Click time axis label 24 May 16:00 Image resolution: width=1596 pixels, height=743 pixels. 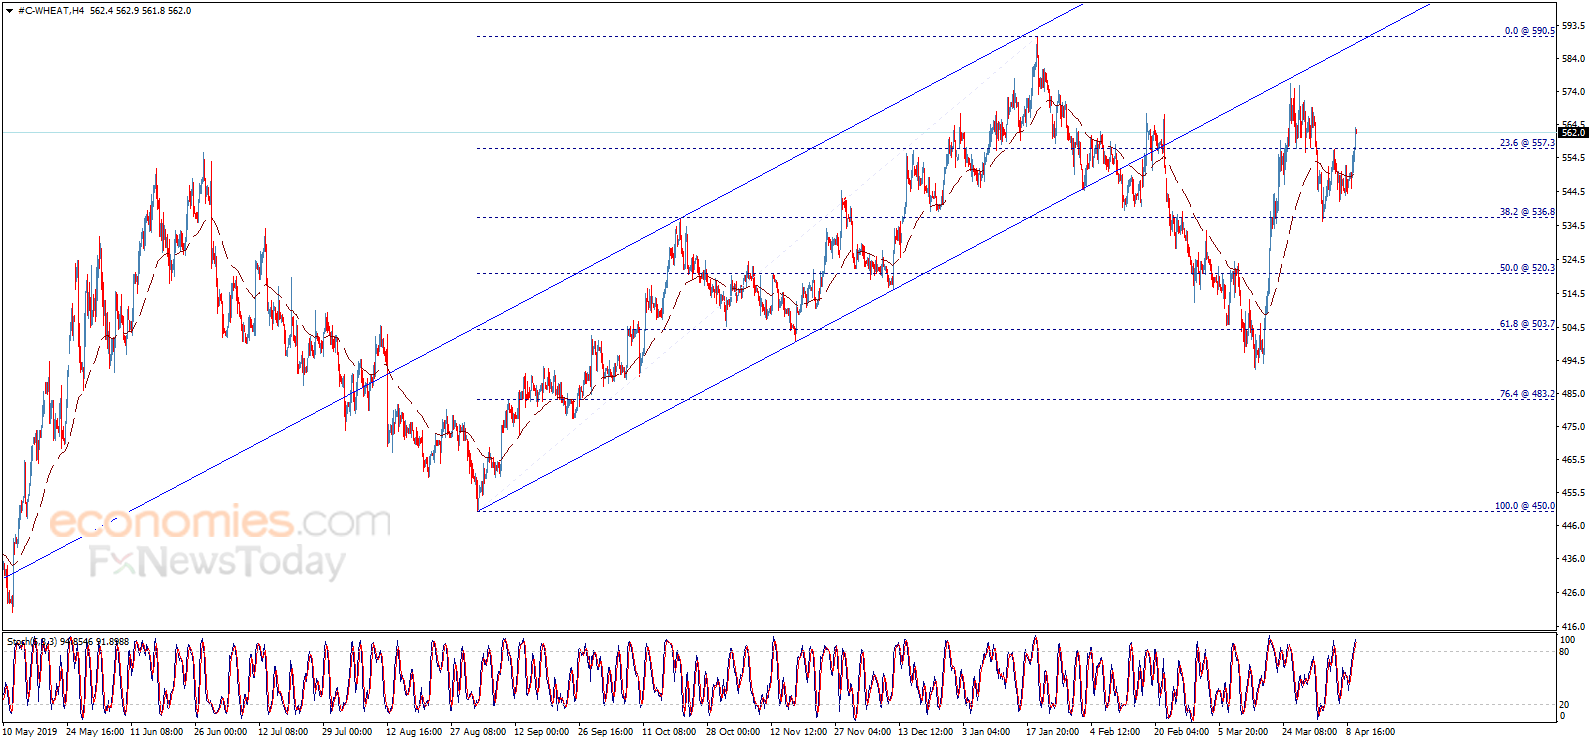pos(95,732)
